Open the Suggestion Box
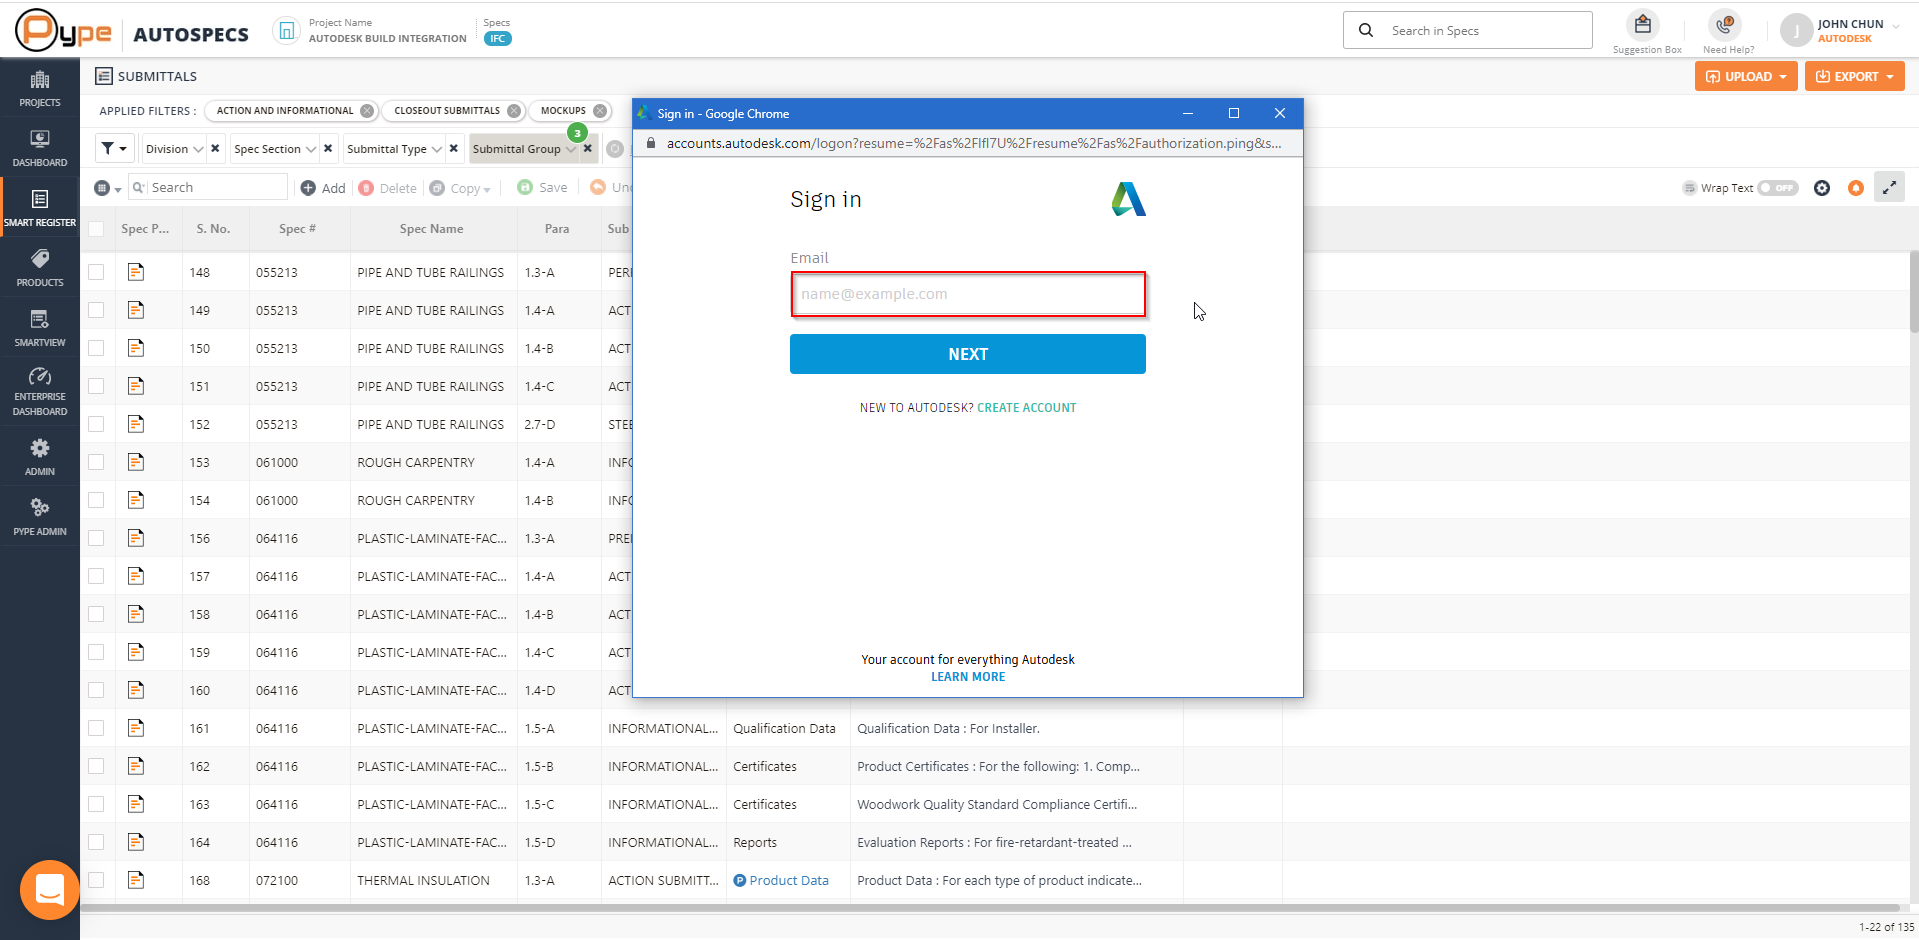The width and height of the screenshot is (1919, 940). pos(1643,26)
